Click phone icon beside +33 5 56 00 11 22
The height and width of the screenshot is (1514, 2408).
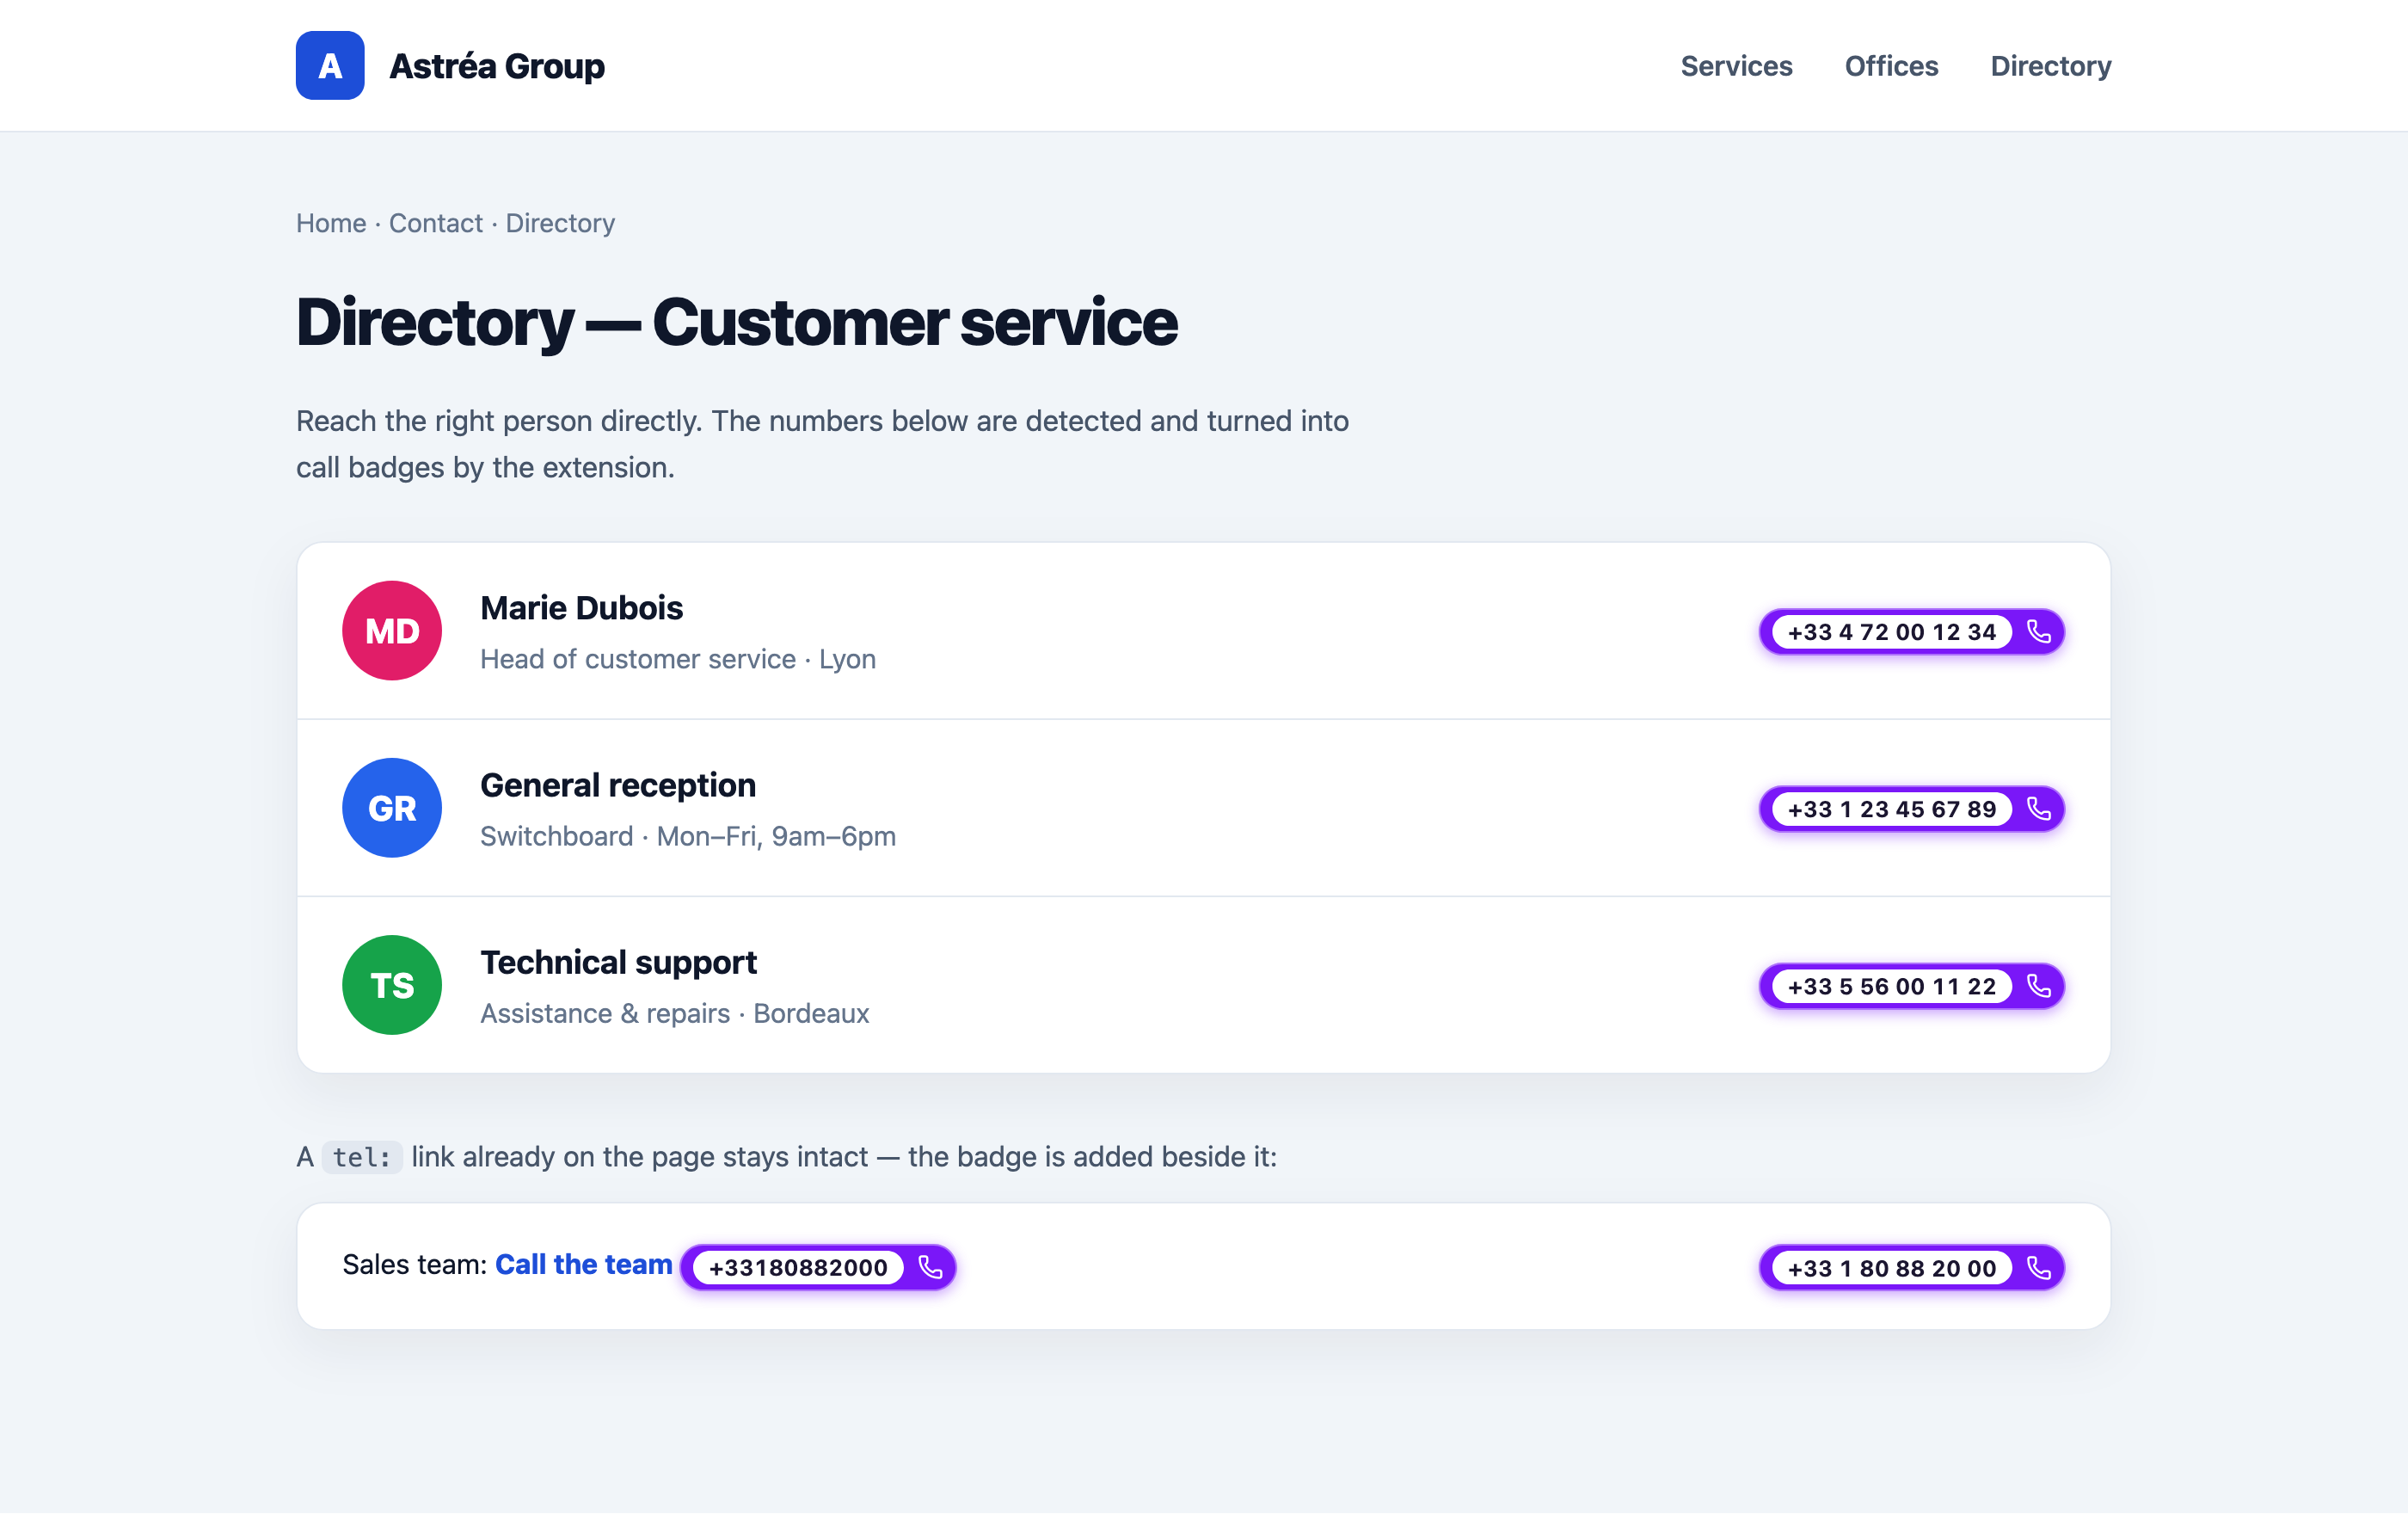pyautogui.click(x=2038, y=986)
